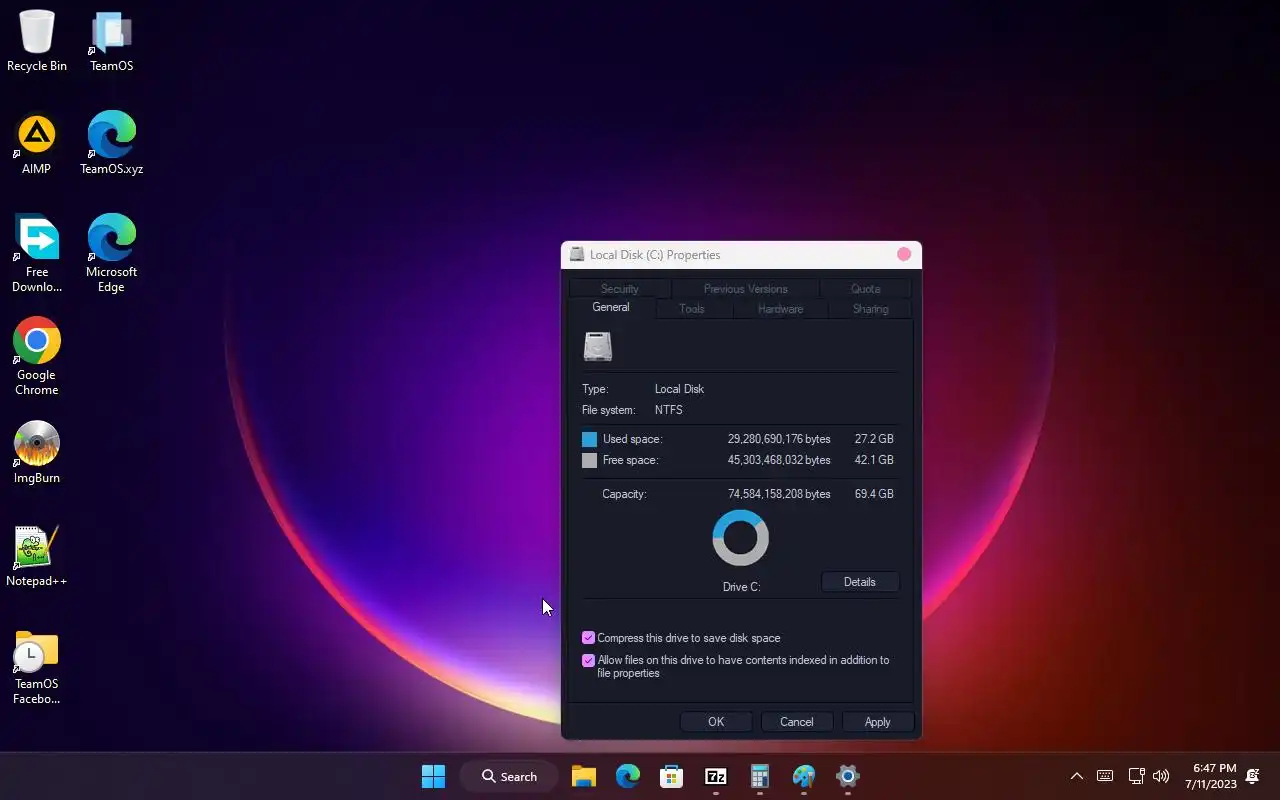Click the NTFS file system value
The width and height of the screenshot is (1280, 800).
(669, 410)
